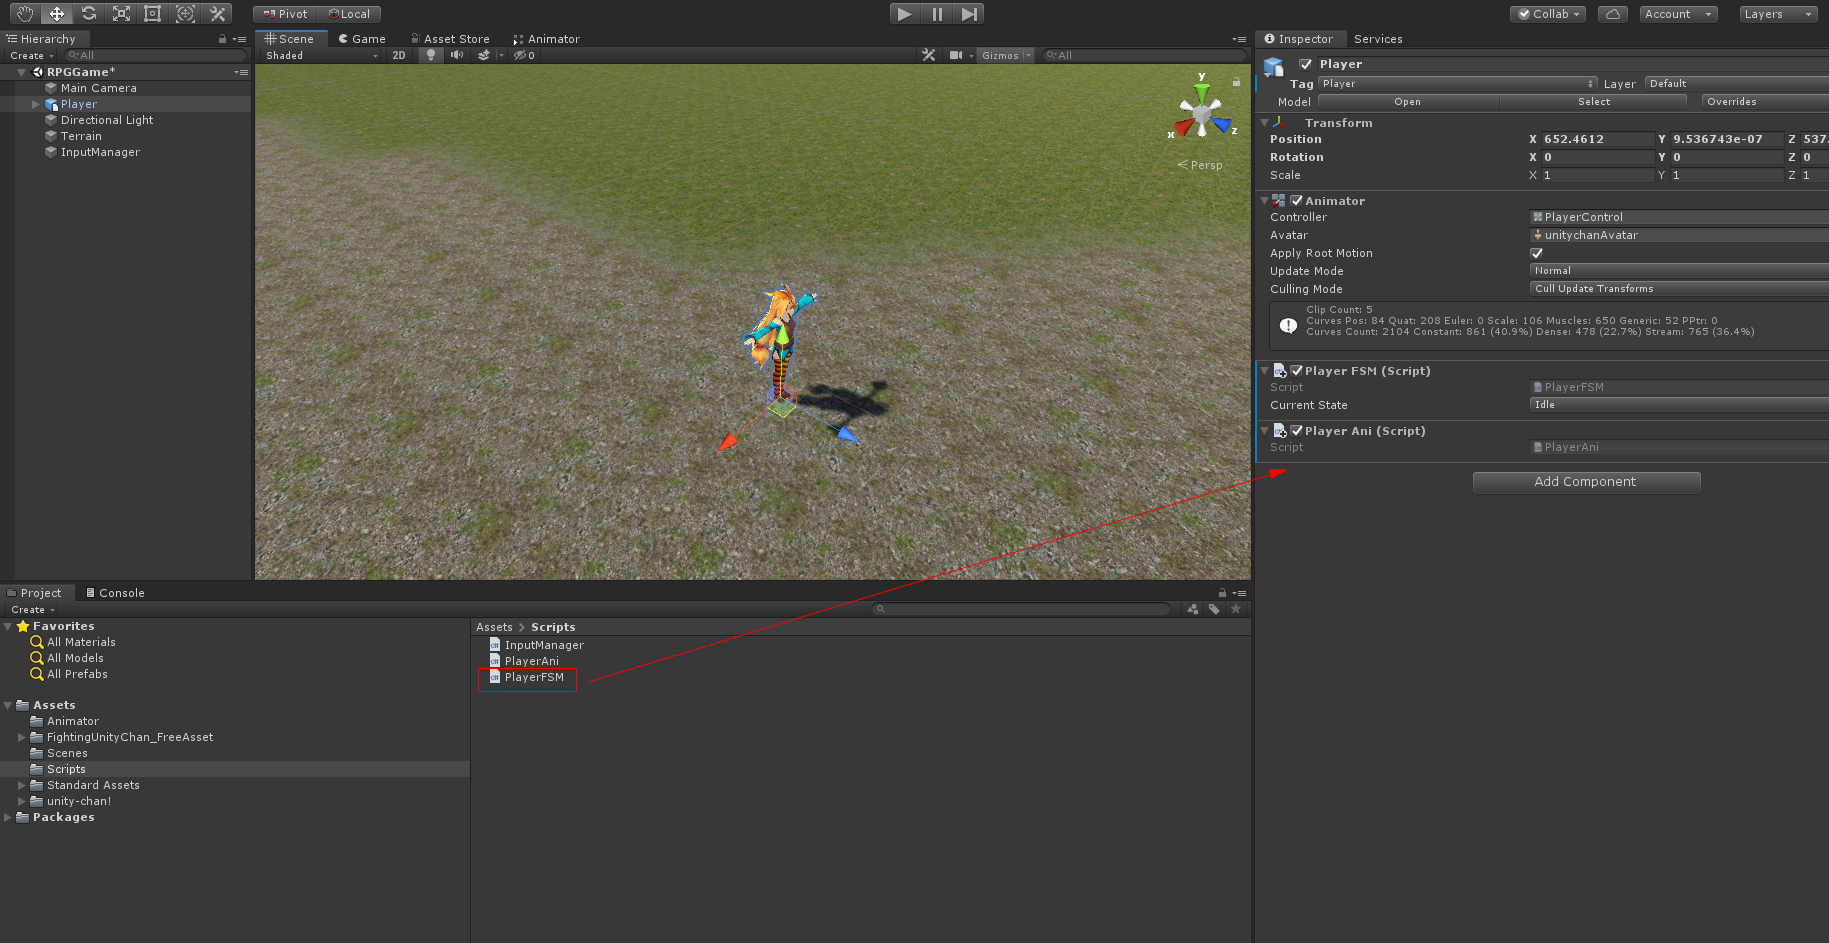Expand the Player object in Hierarchy

point(36,104)
